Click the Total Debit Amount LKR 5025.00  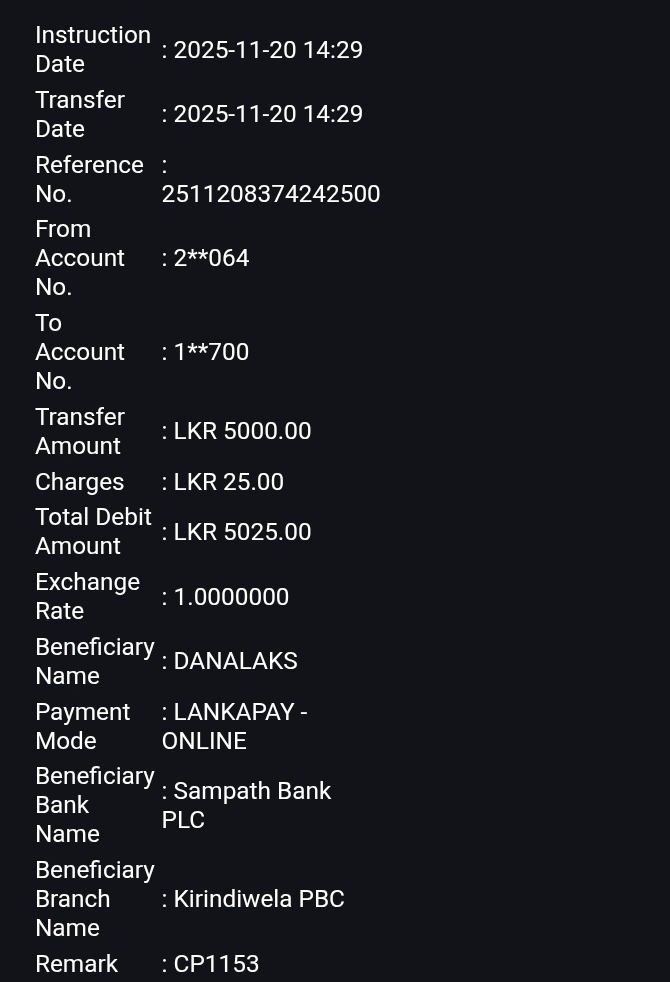tap(242, 532)
